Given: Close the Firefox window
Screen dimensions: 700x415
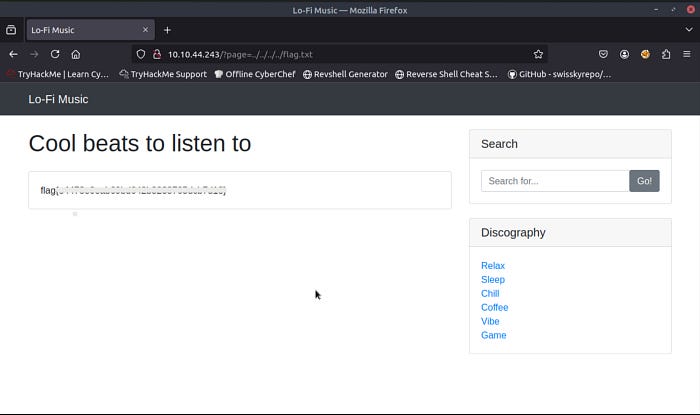Looking at the screenshot, I should (690, 9).
